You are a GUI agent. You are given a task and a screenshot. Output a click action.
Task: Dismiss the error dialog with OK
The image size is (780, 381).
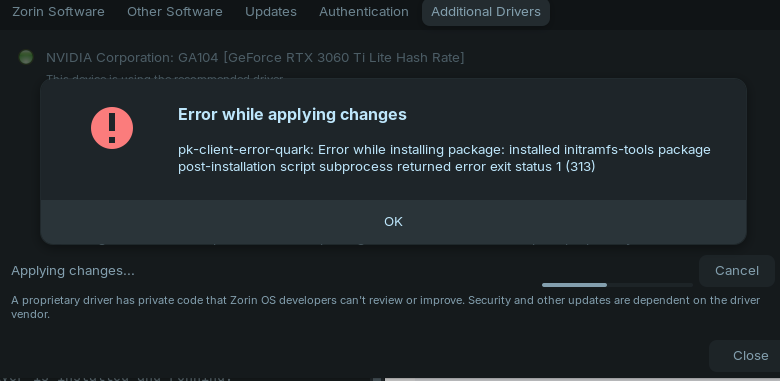coord(393,222)
